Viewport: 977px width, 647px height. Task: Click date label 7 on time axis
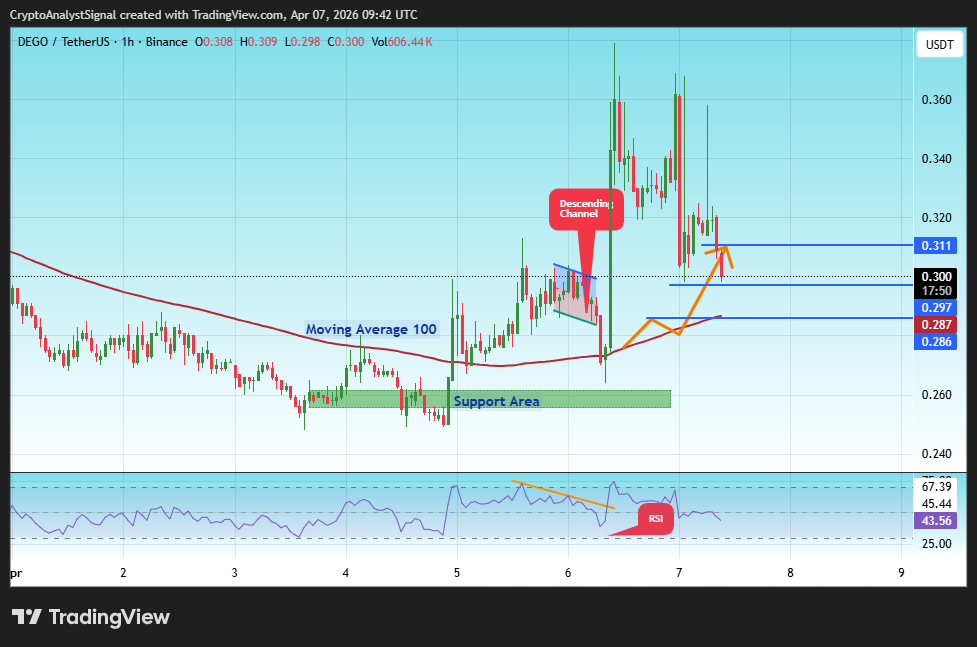click(679, 572)
